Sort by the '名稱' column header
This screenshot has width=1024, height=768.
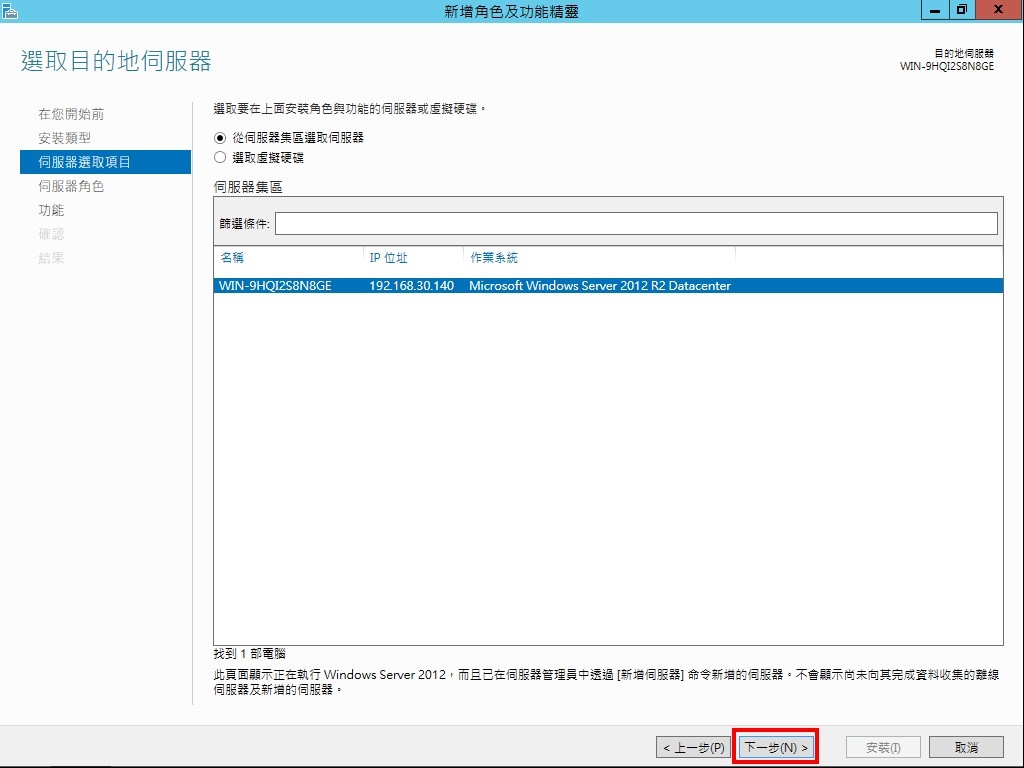pyautogui.click(x=232, y=258)
